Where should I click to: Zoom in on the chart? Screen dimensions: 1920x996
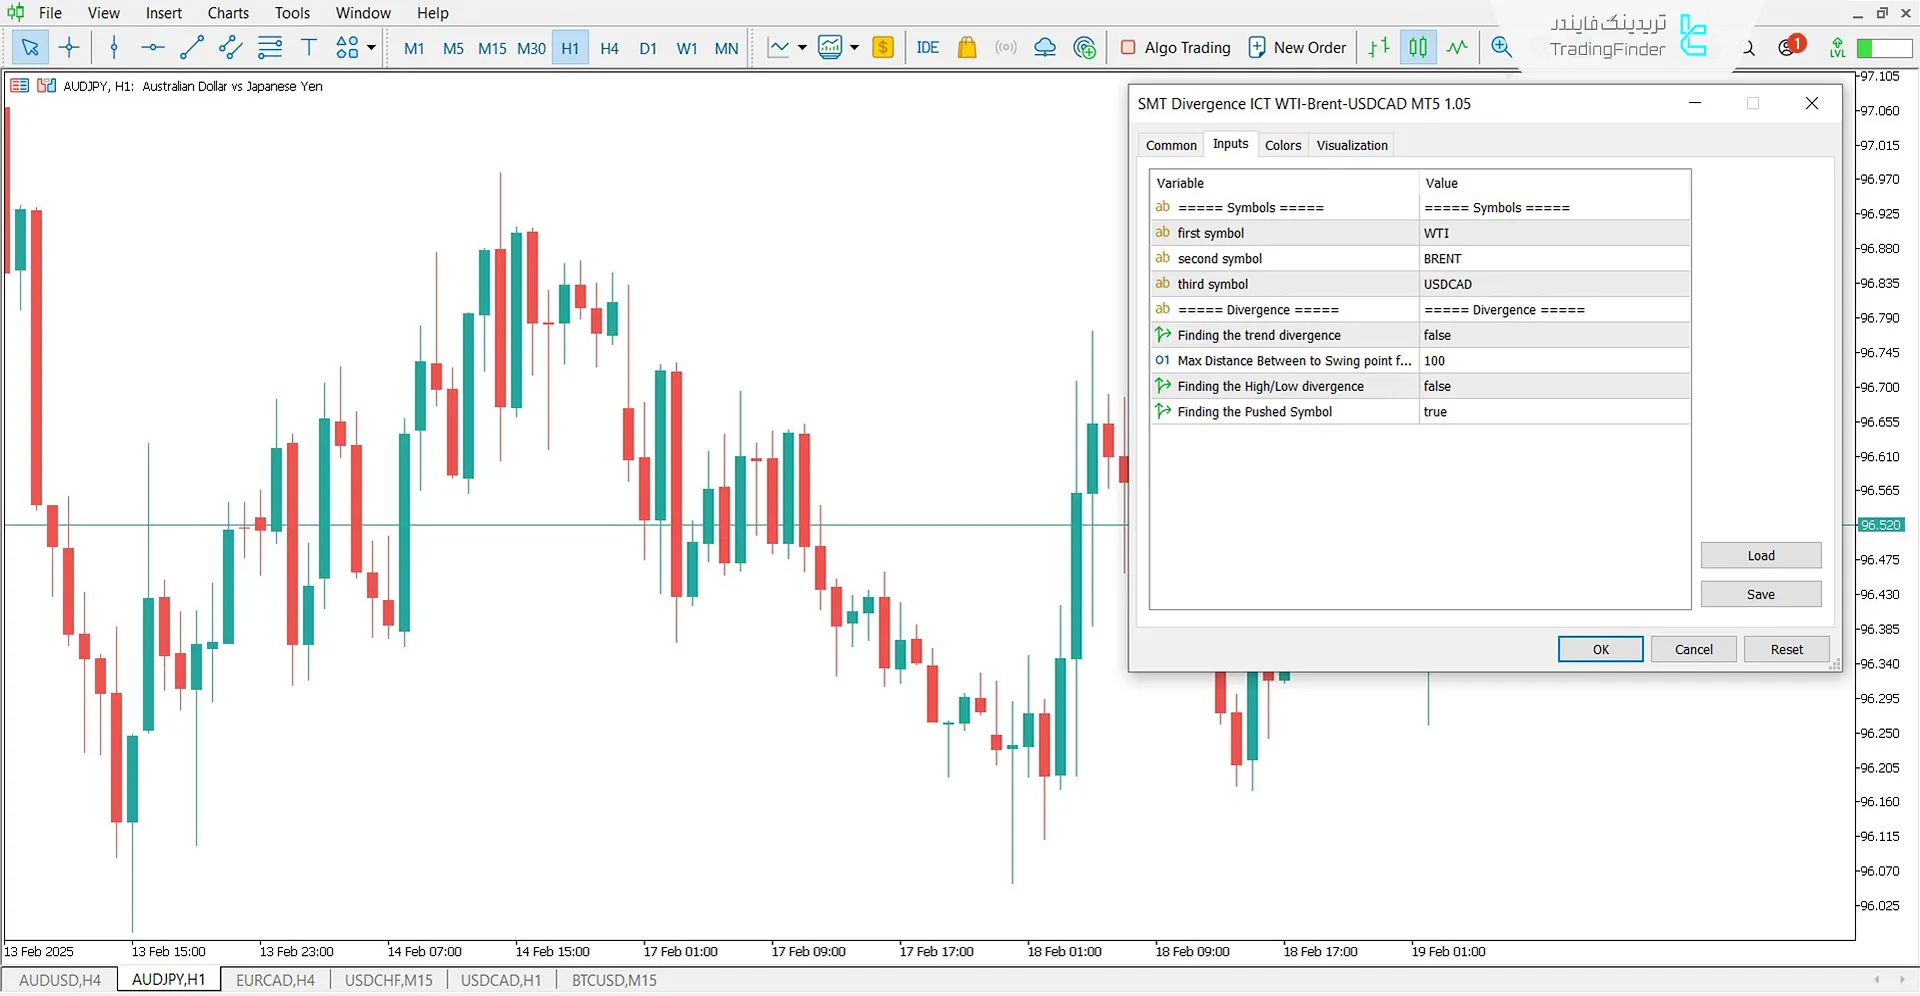(1501, 47)
